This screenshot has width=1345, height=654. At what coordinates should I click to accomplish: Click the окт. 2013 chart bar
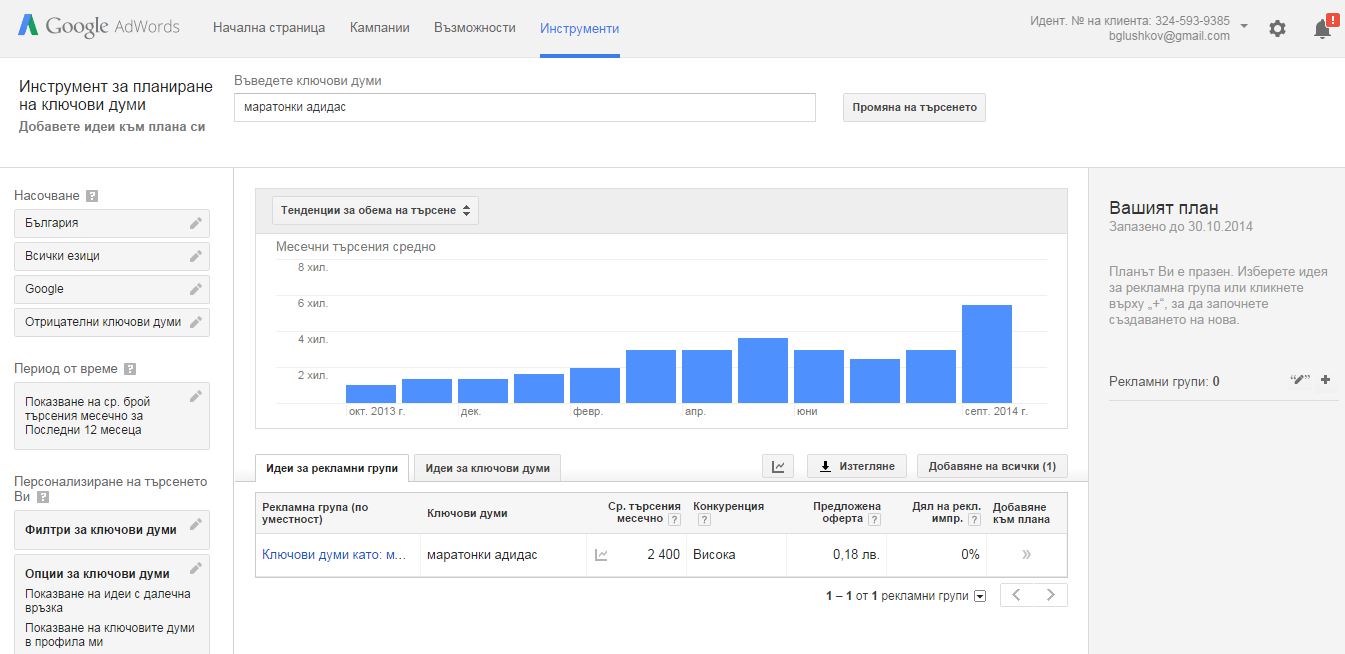(371, 394)
